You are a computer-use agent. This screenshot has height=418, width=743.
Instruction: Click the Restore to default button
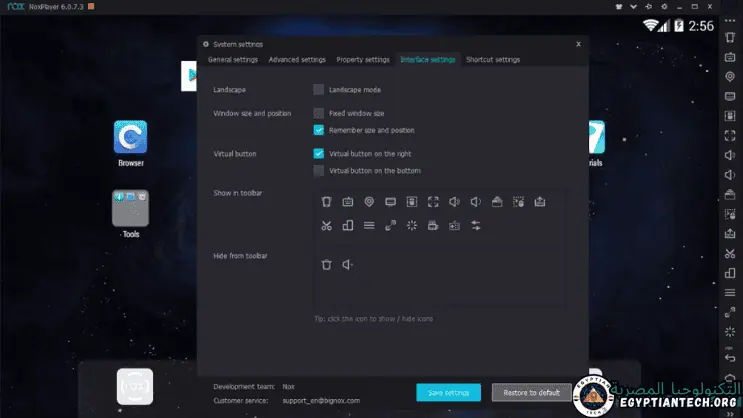(531, 392)
